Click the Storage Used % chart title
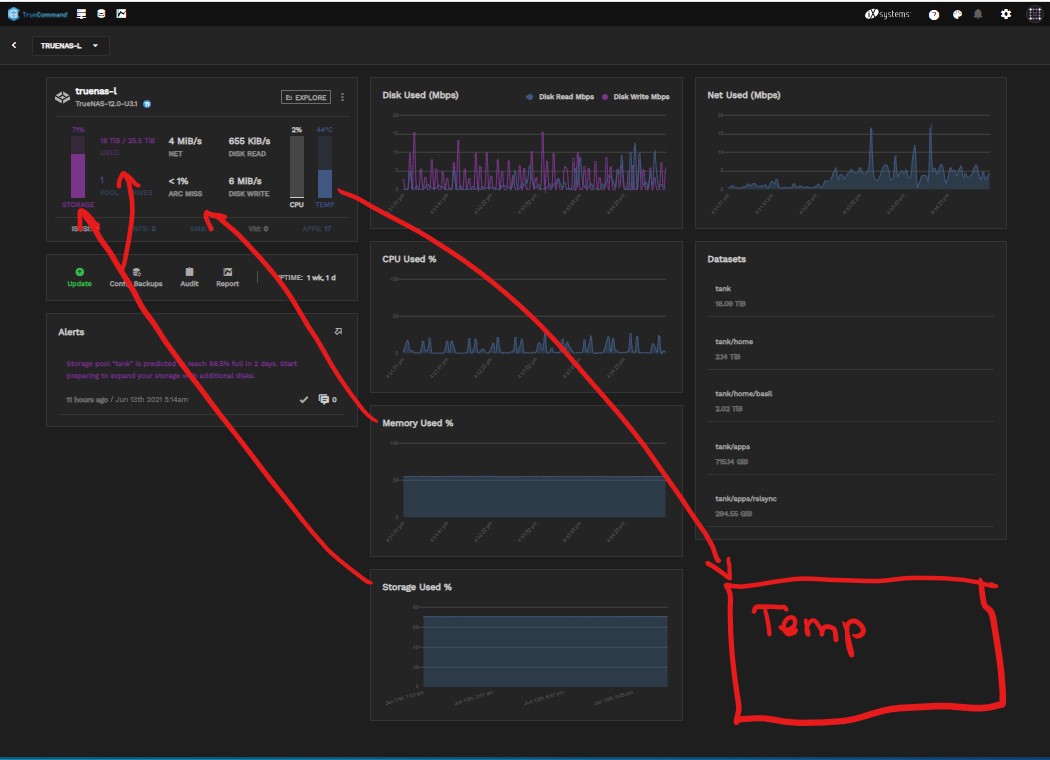This screenshot has width=1050, height=760. coord(417,587)
